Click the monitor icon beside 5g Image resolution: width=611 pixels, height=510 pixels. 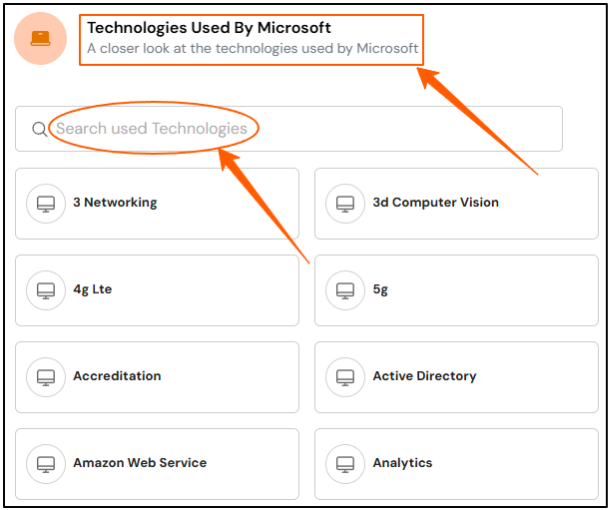point(345,291)
